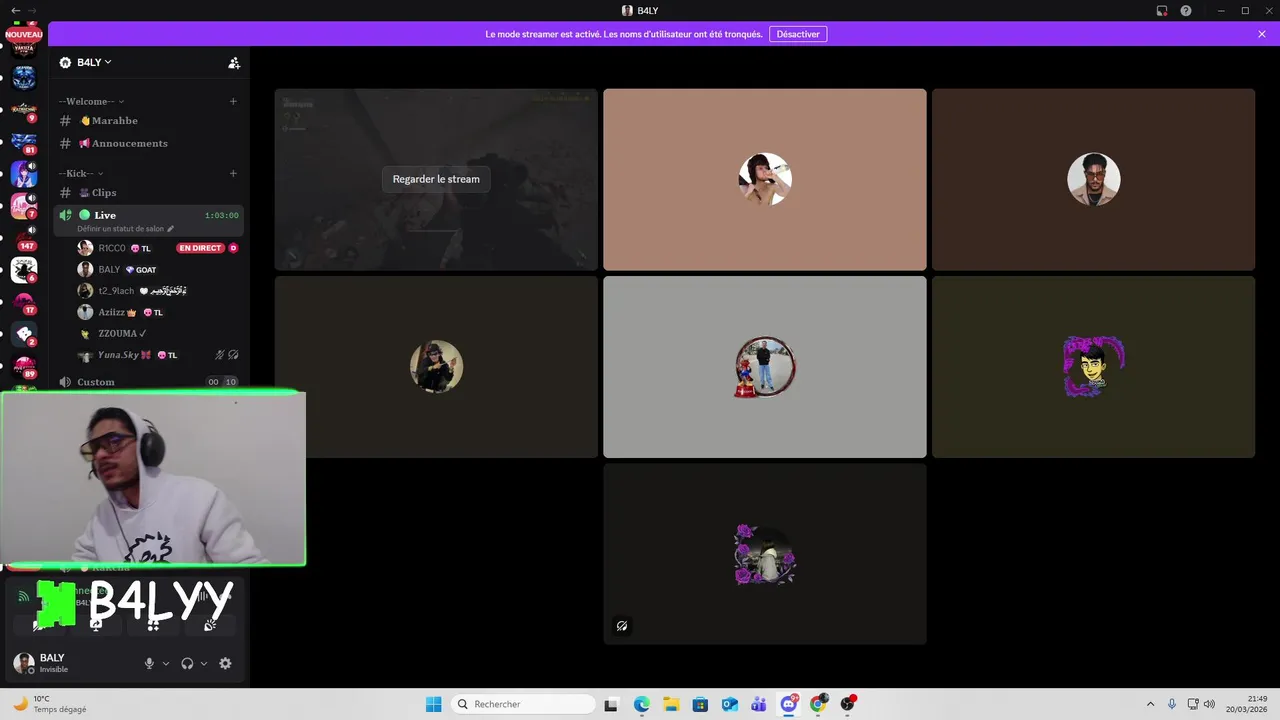Open the Windows Start menu
Screen dimensions: 1280x720
tap(433, 704)
